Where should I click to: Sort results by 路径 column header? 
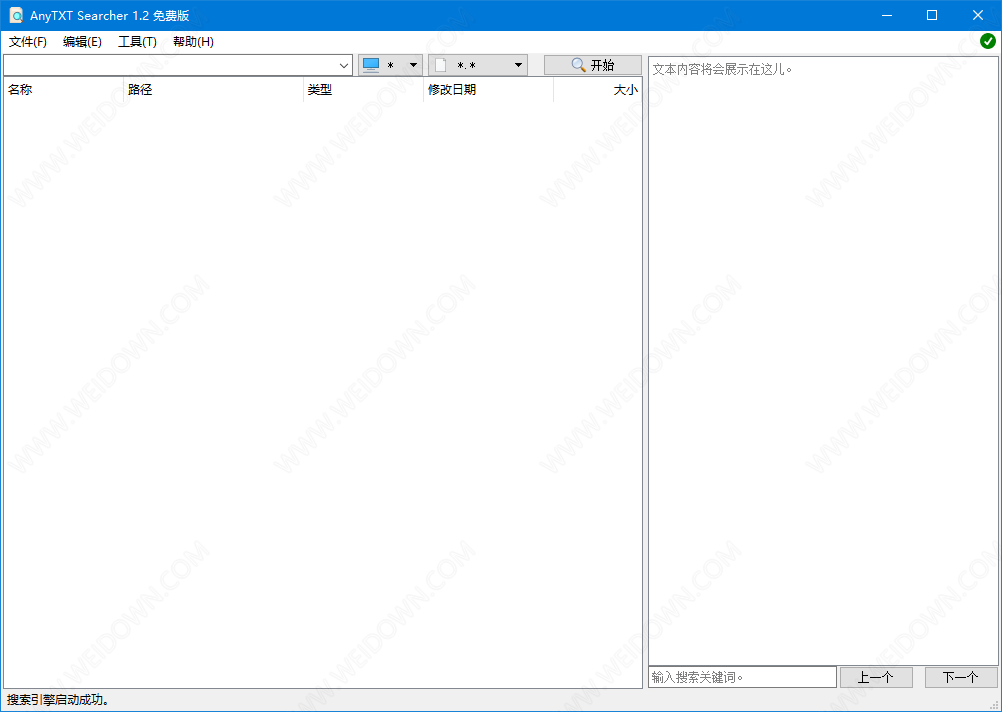pos(213,90)
